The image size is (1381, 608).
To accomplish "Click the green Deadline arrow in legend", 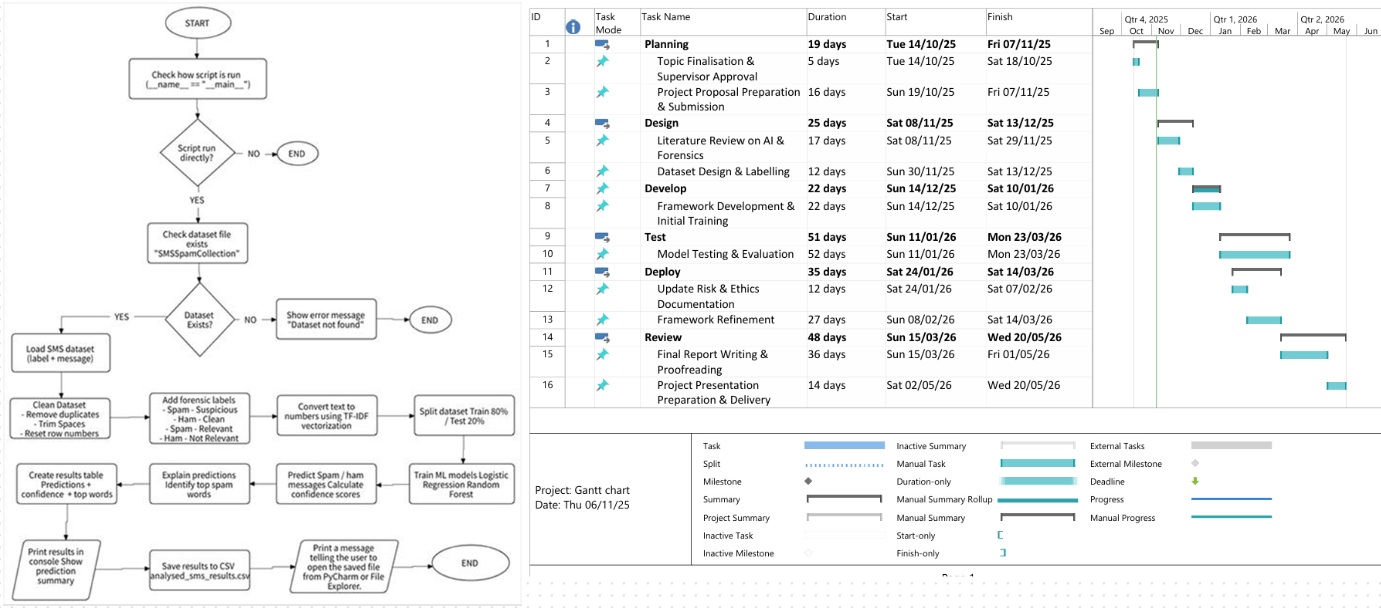I will (x=1195, y=481).
